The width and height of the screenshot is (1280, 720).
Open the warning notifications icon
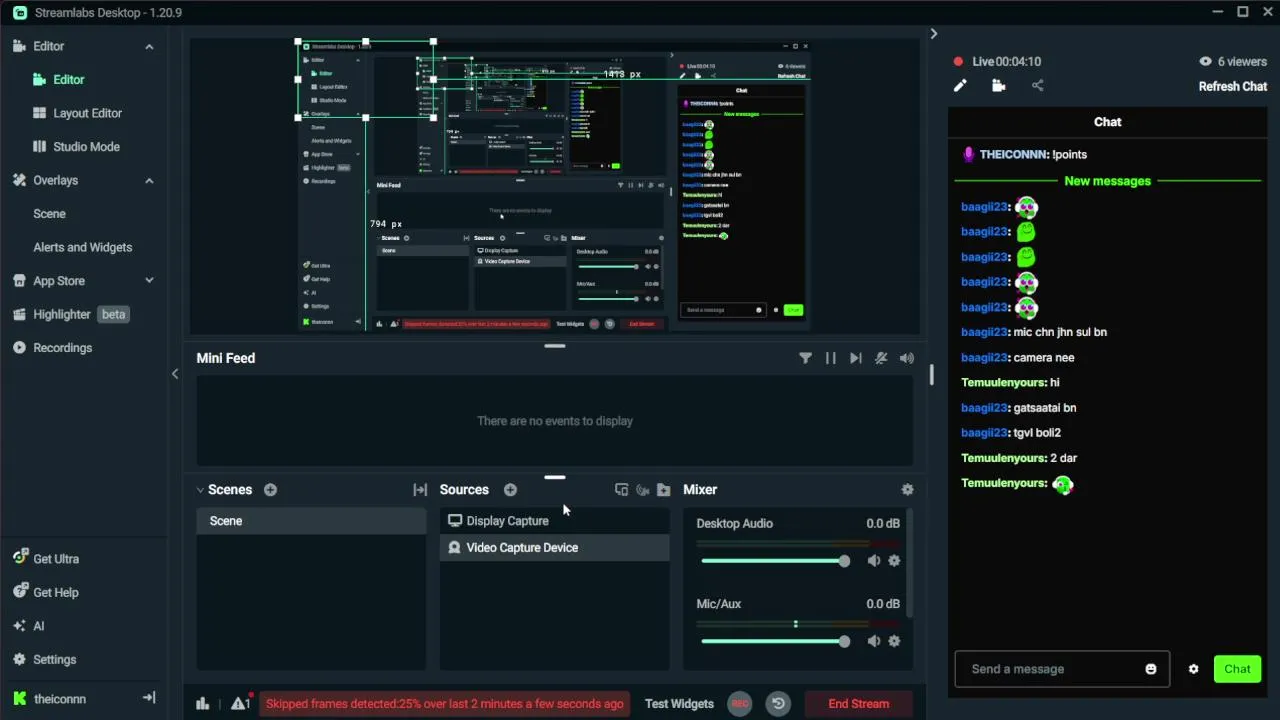pos(240,703)
